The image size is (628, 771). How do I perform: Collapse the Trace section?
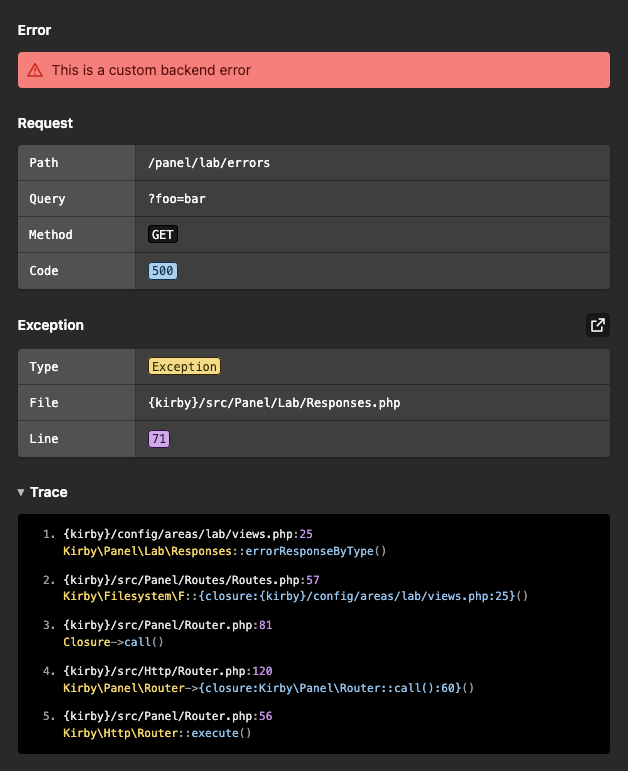point(42,492)
